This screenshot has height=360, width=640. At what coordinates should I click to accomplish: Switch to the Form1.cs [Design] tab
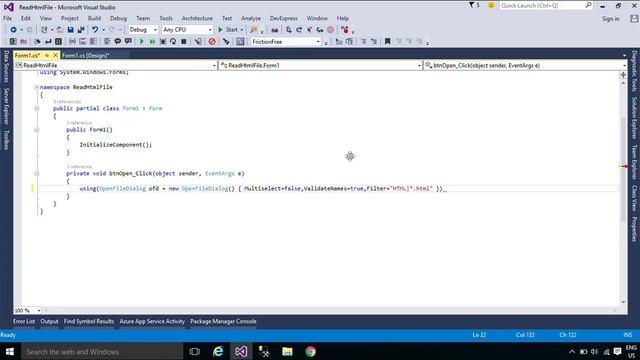85,56
